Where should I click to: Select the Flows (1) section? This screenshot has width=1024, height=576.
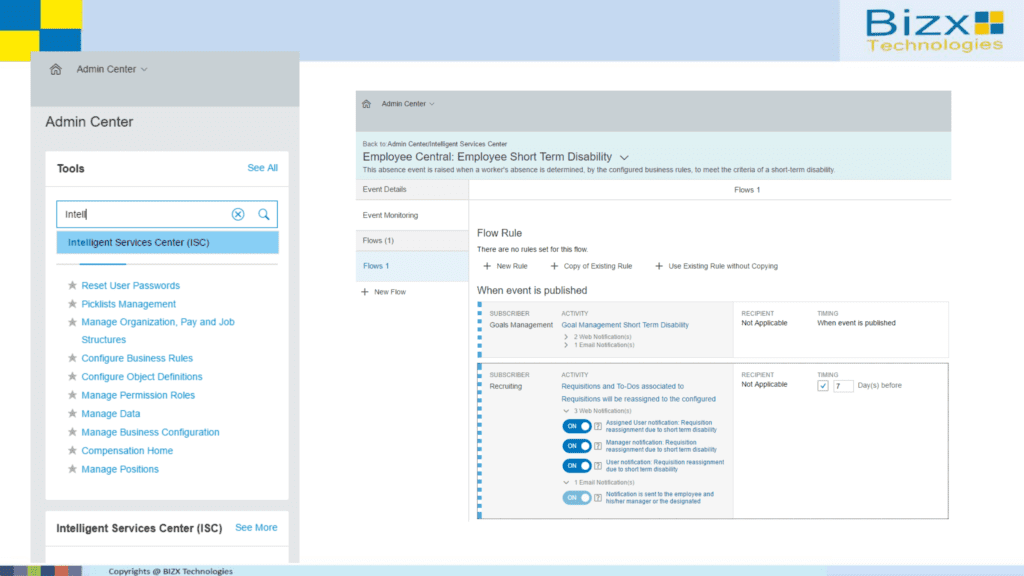412,240
